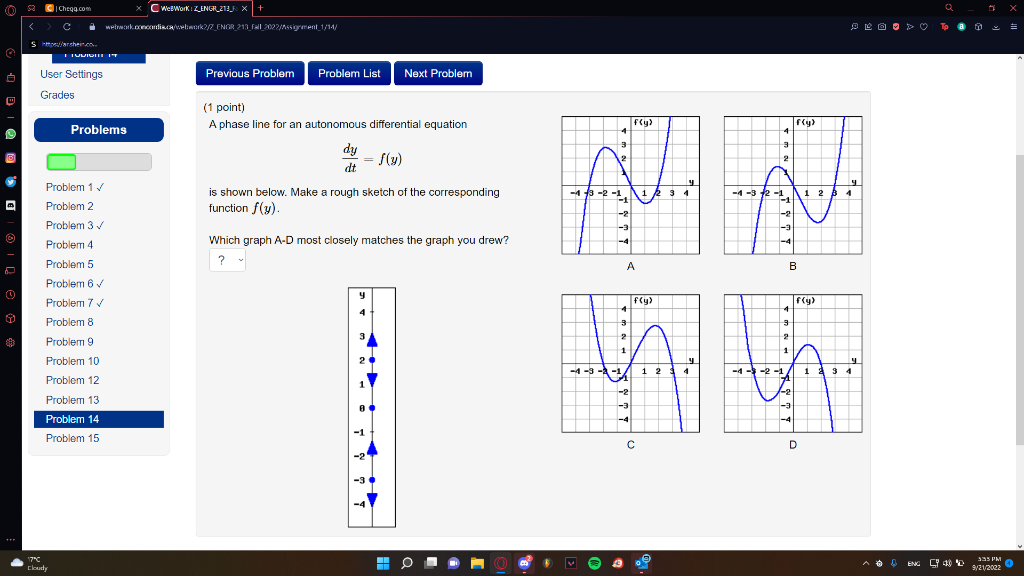Open Spotify from taskbar
This screenshot has width=1024, height=576.
click(594, 563)
